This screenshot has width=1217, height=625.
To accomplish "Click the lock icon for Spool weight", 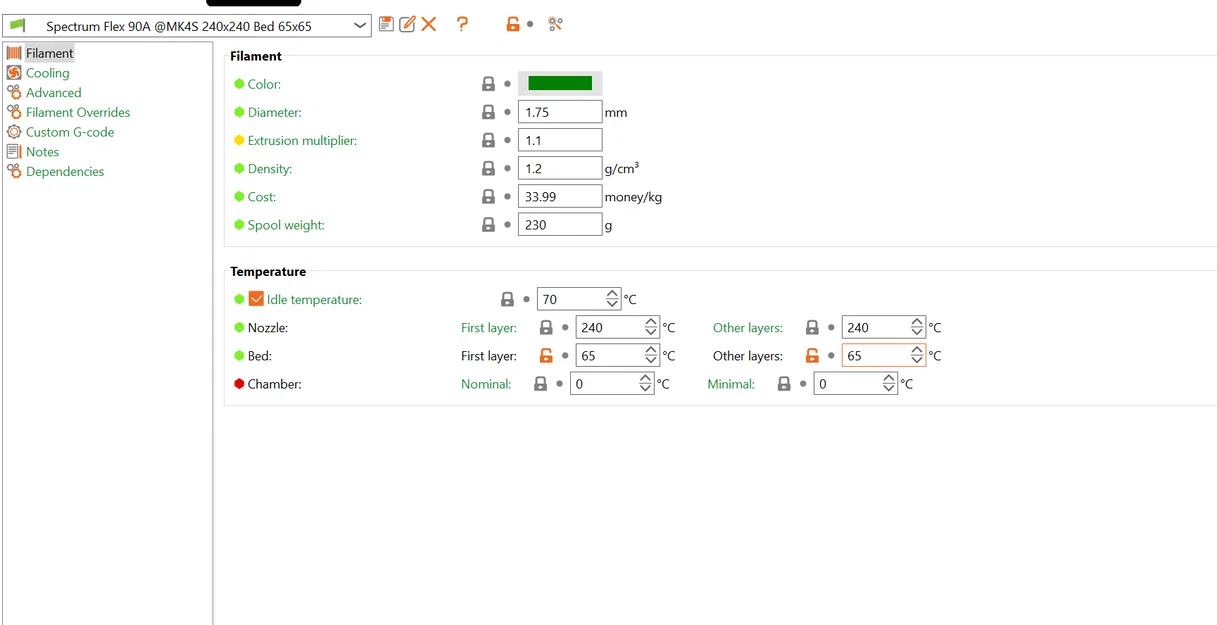I will pos(489,225).
